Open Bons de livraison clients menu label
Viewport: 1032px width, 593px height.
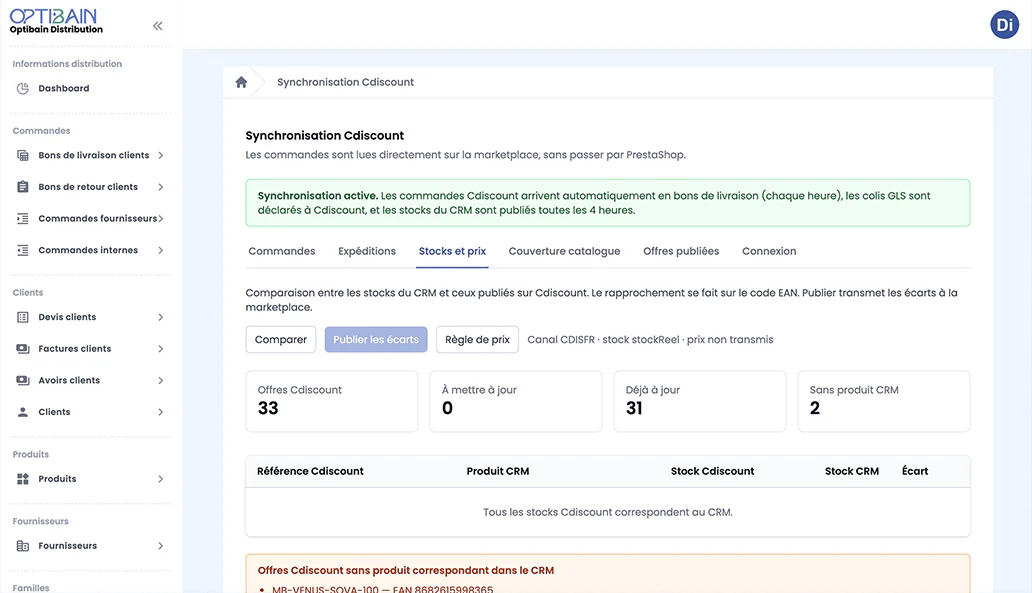[93, 155]
